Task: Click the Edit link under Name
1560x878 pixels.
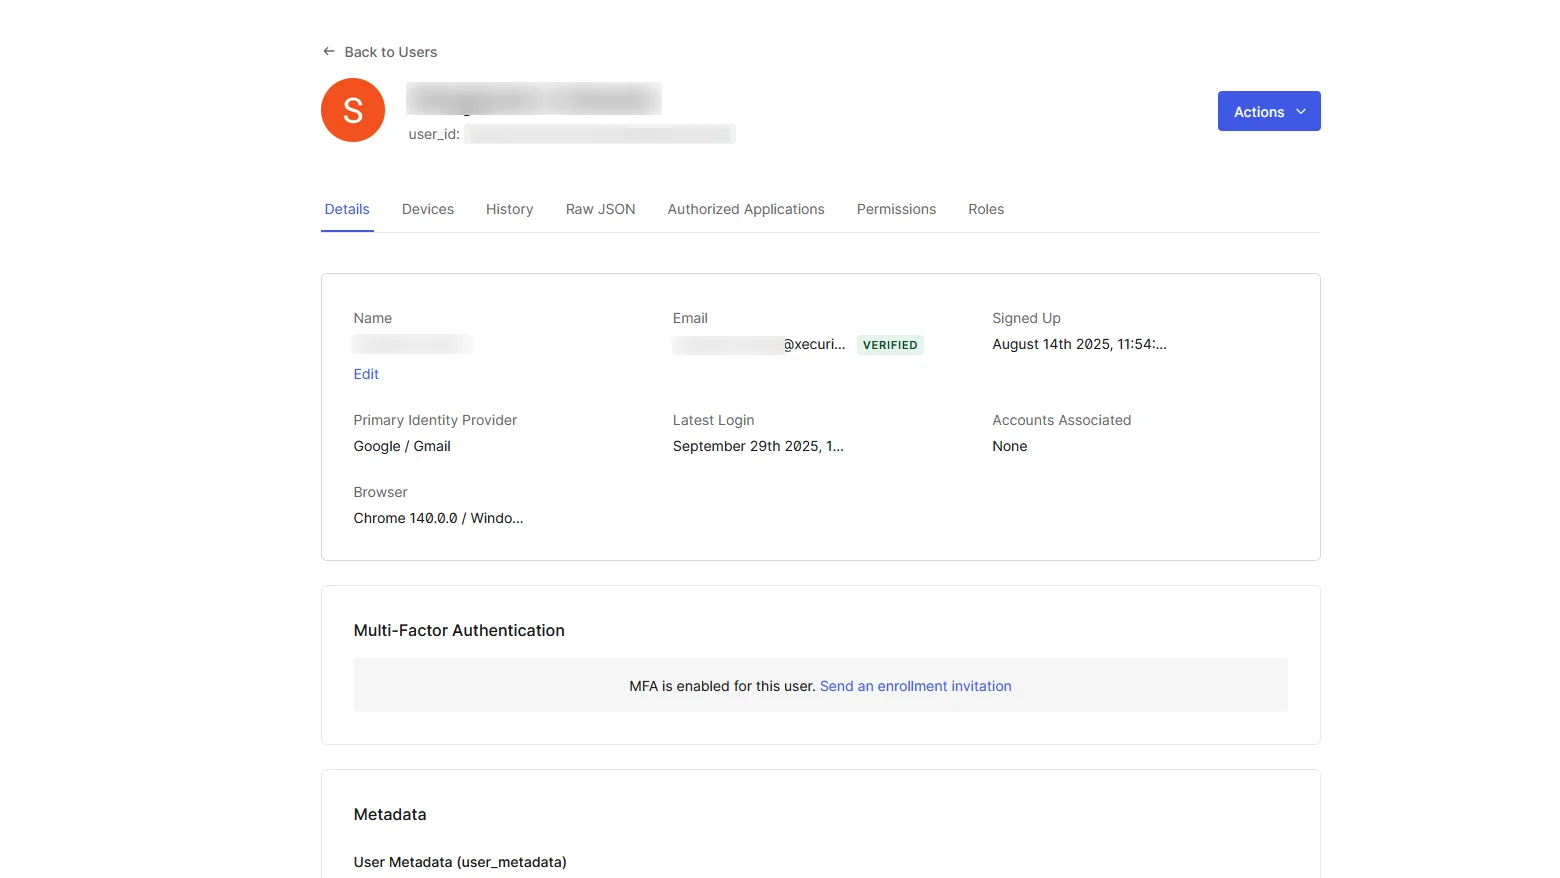Action: click(x=365, y=373)
